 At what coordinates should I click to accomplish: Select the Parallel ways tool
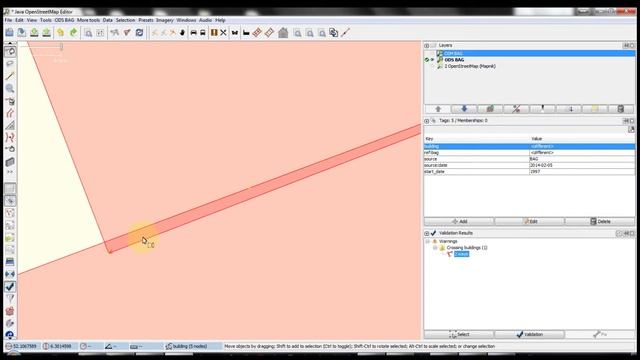point(10,113)
